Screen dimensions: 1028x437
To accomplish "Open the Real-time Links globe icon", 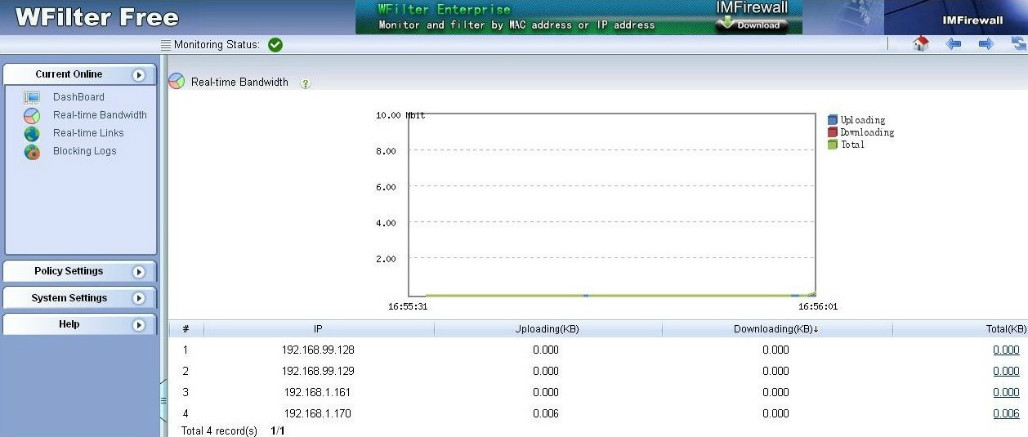I will [x=31, y=134].
